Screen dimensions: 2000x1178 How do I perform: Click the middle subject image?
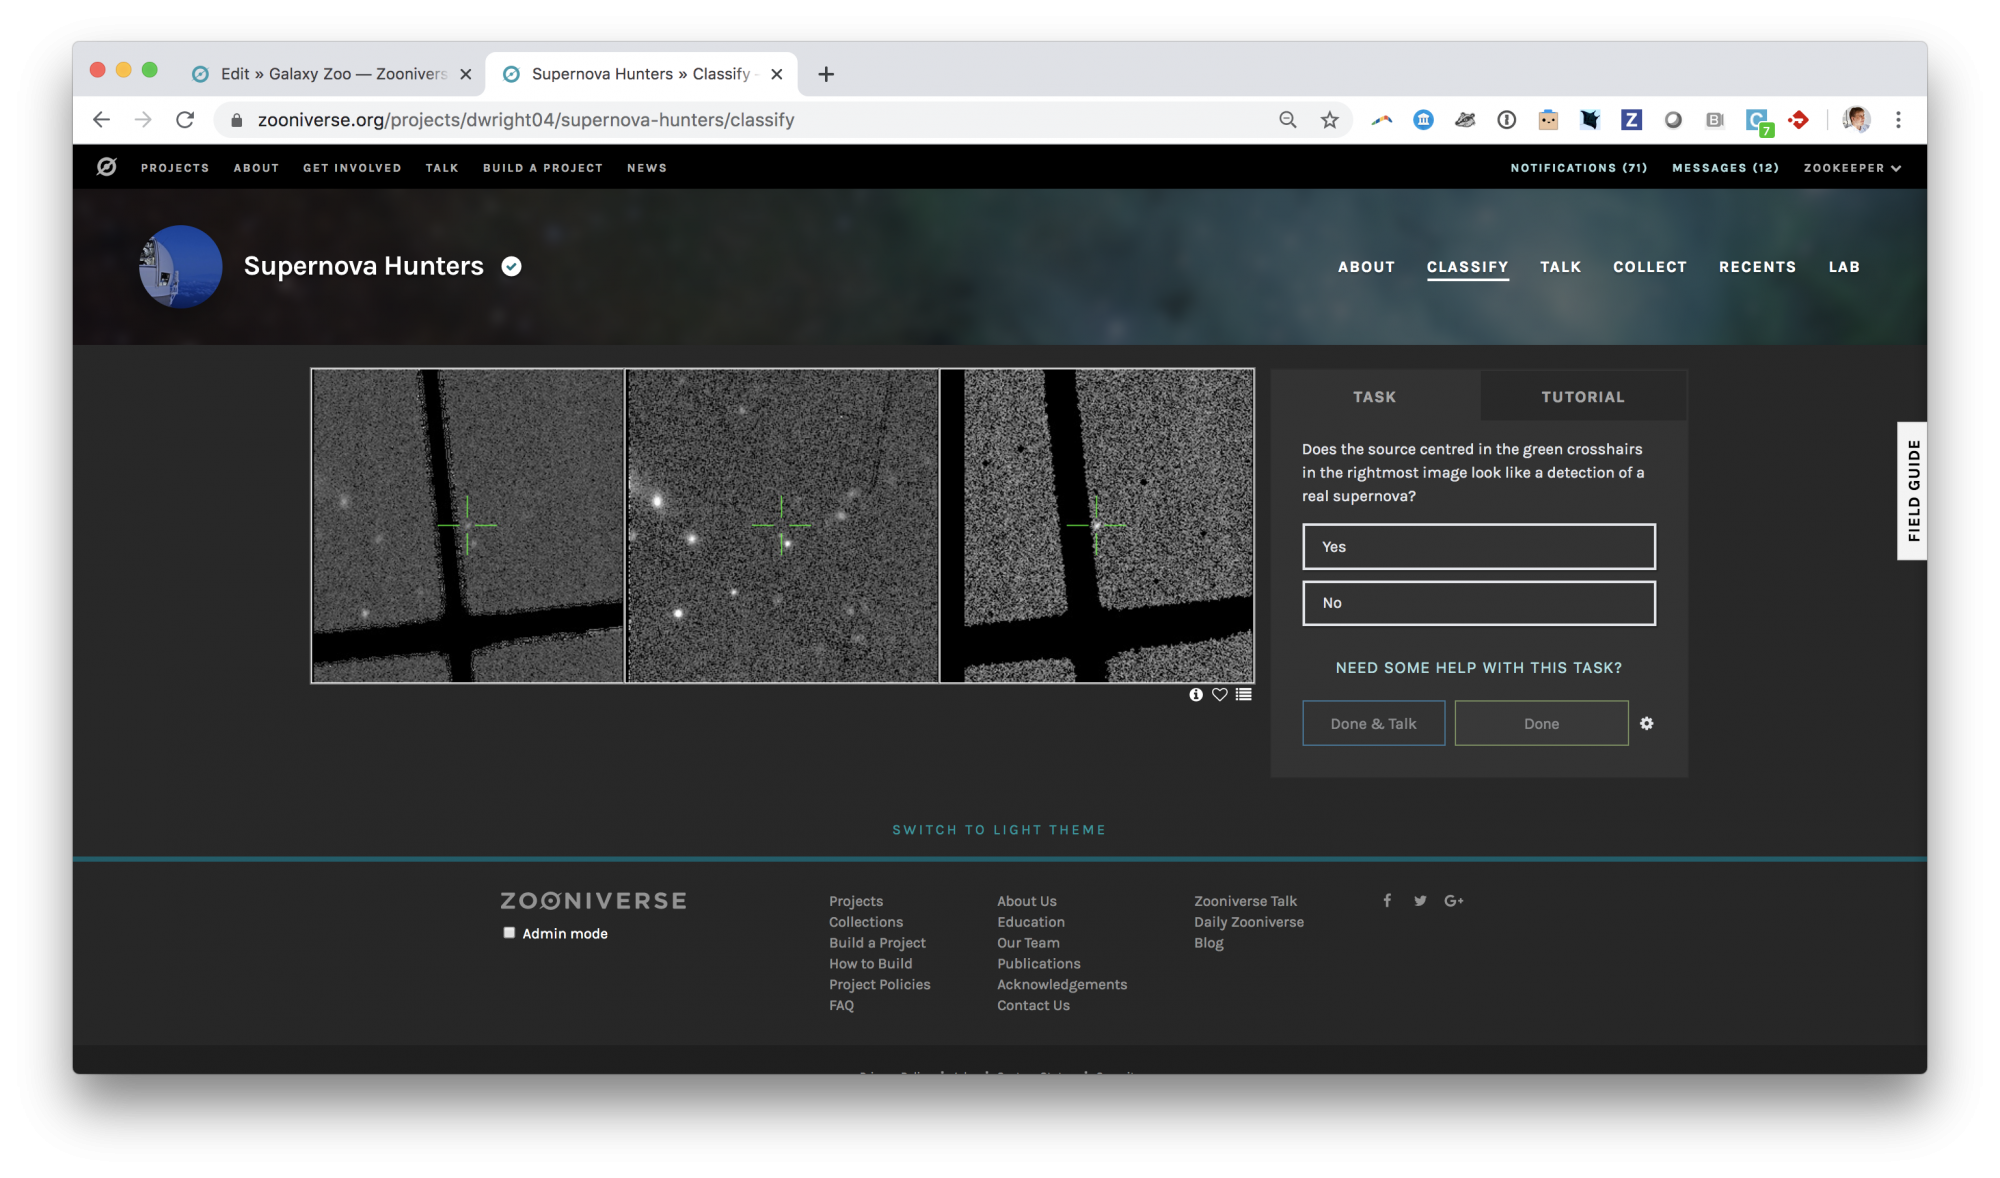782,526
